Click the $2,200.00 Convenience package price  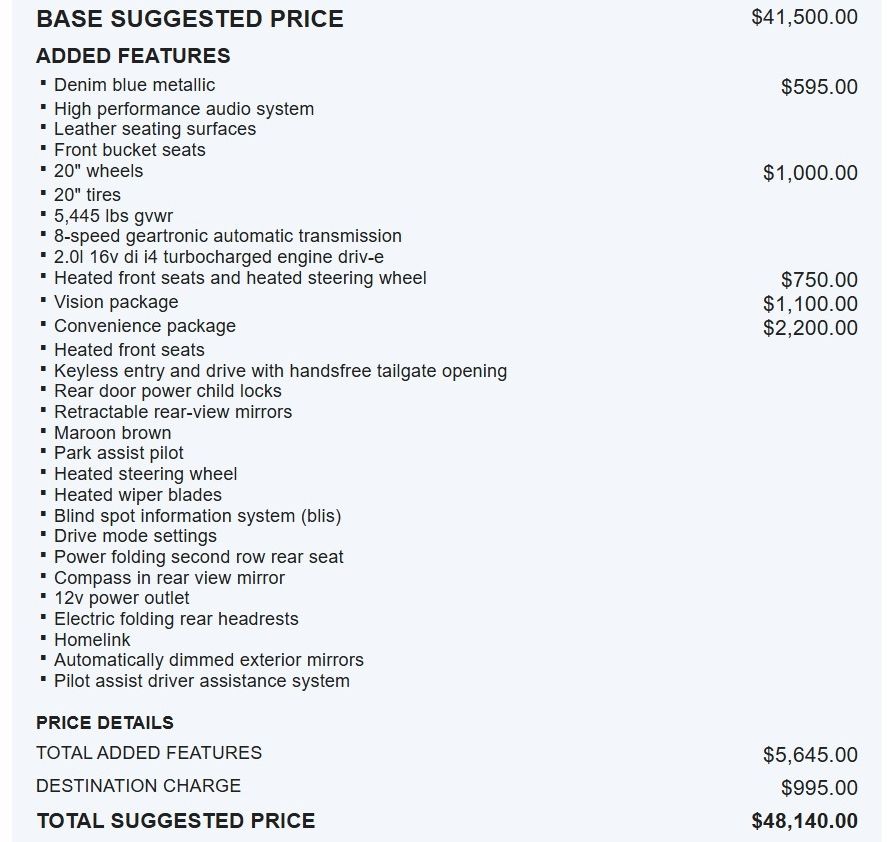tap(810, 328)
